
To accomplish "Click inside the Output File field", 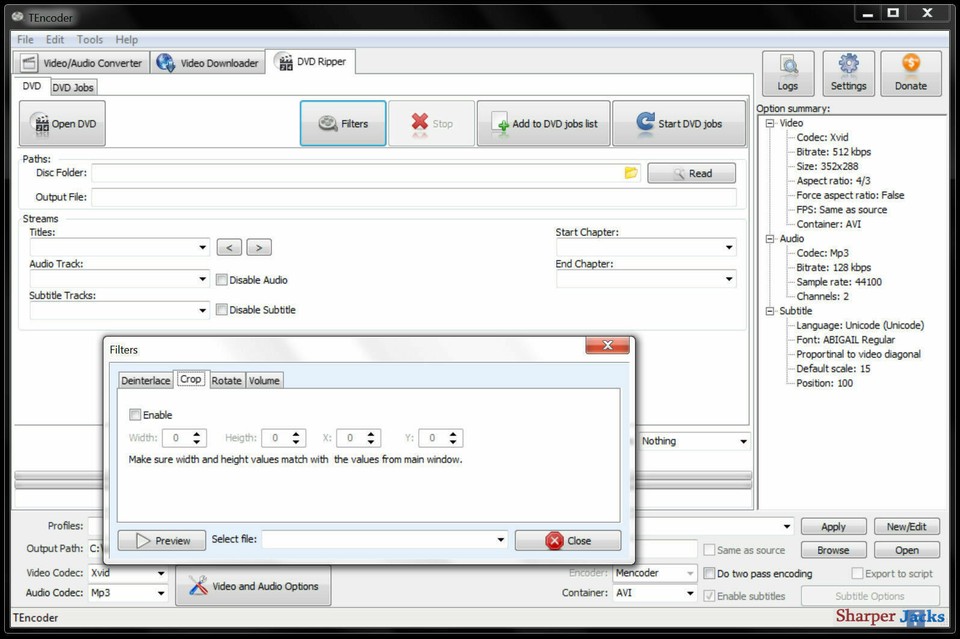I will pos(400,197).
